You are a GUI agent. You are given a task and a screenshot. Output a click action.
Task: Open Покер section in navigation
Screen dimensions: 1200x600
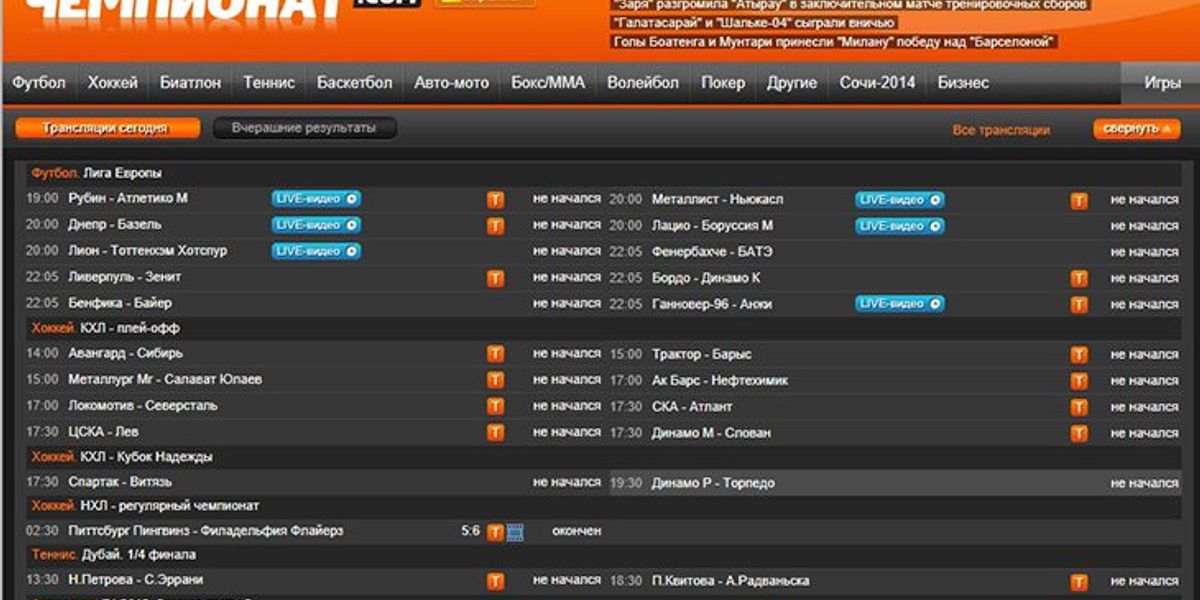pyautogui.click(x=723, y=83)
